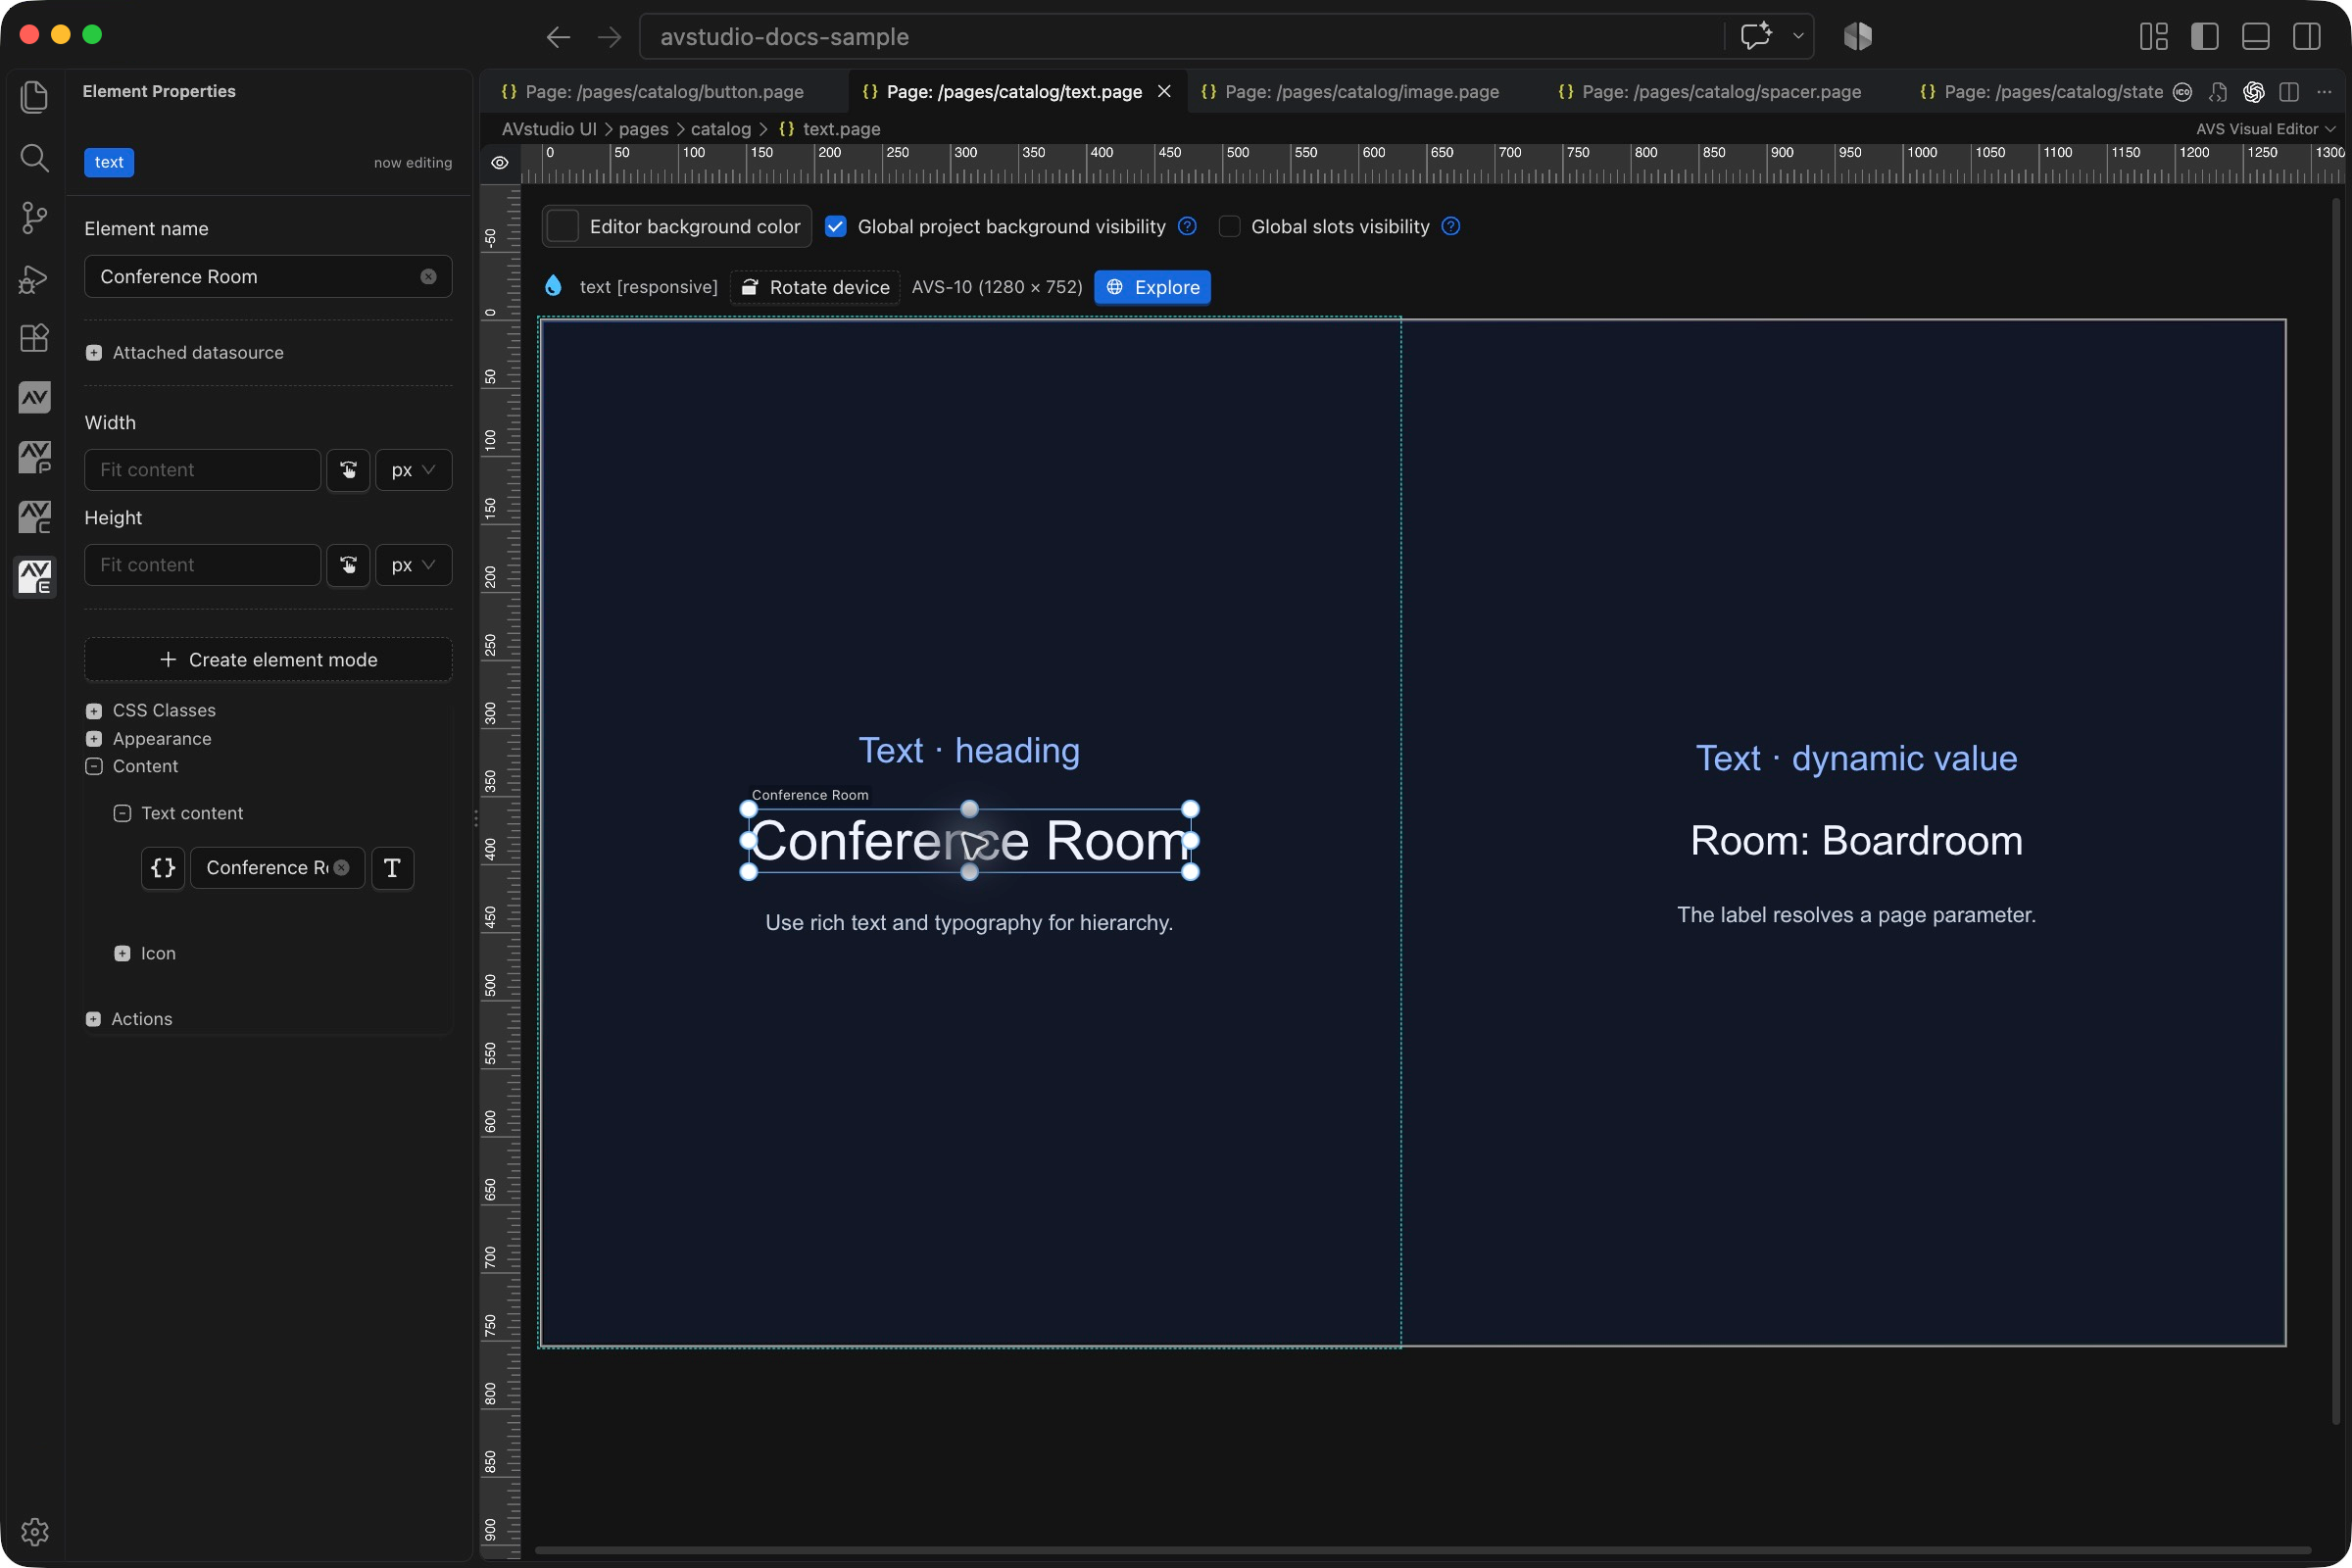Open the Height unit px dropdown
This screenshot has height=1568, width=2352.
click(413, 565)
